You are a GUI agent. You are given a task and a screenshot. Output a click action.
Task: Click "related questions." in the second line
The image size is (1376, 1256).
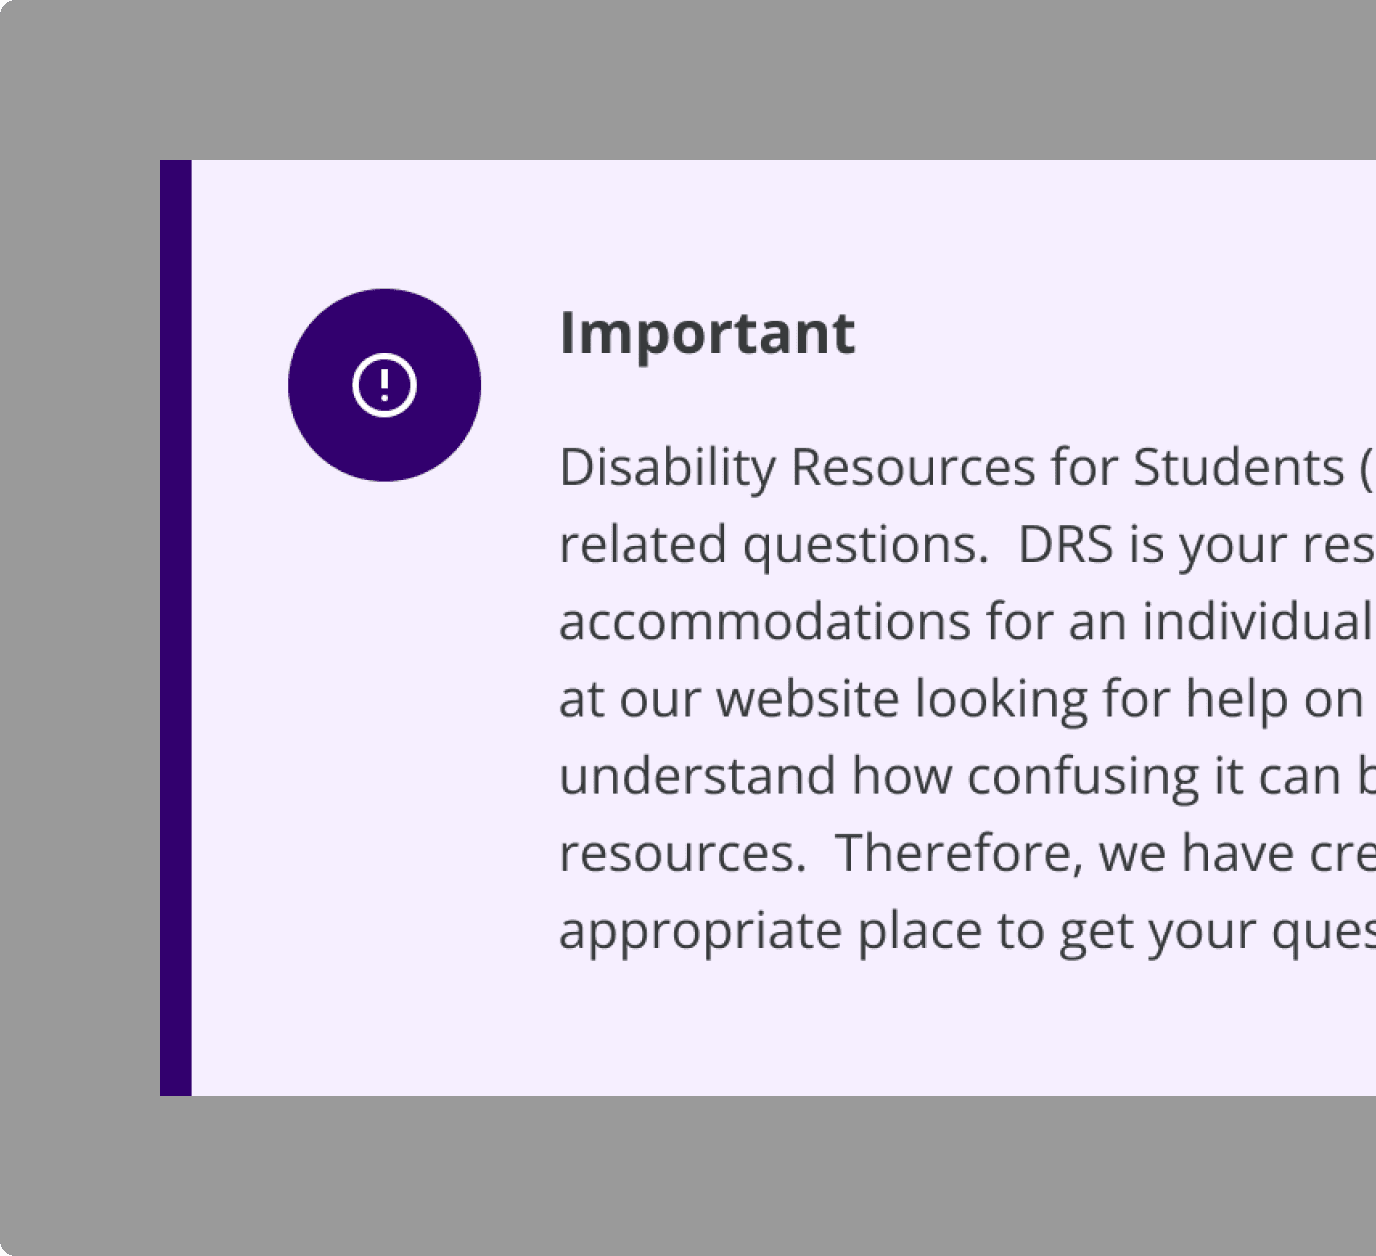773,545
